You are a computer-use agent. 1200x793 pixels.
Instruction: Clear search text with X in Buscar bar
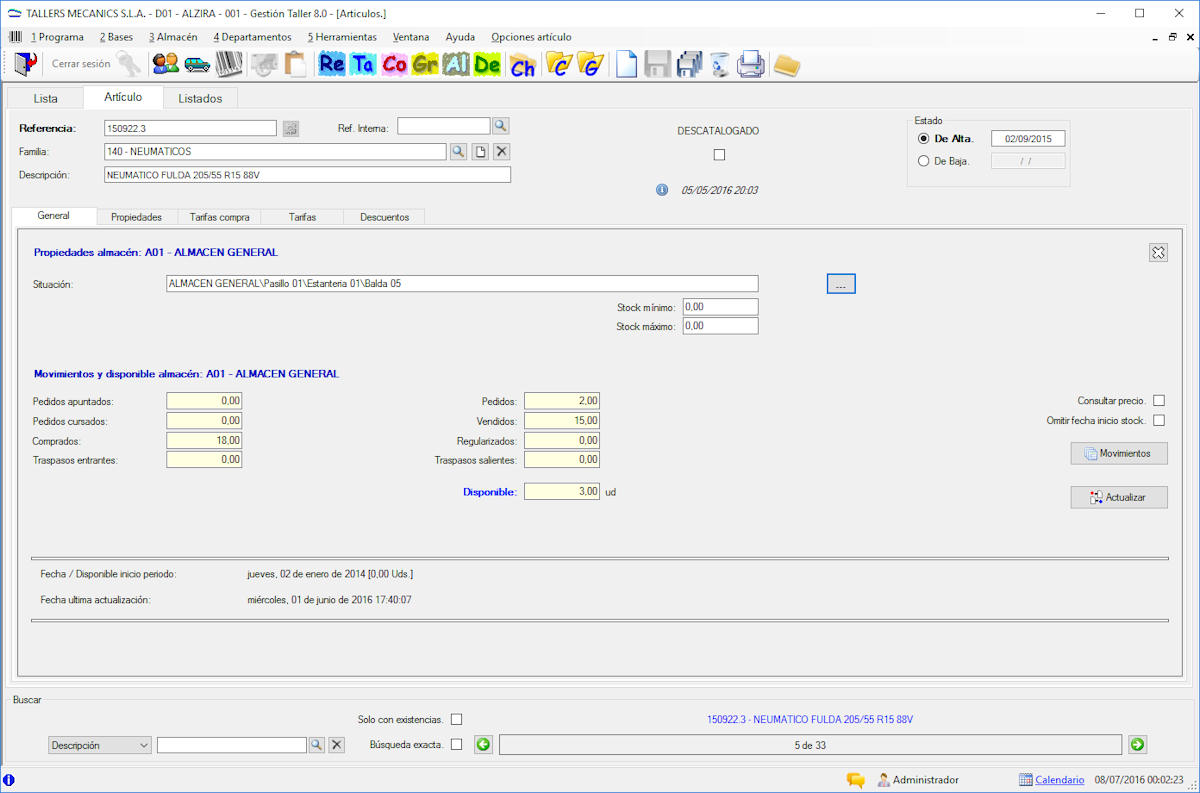(x=337, y=745)
